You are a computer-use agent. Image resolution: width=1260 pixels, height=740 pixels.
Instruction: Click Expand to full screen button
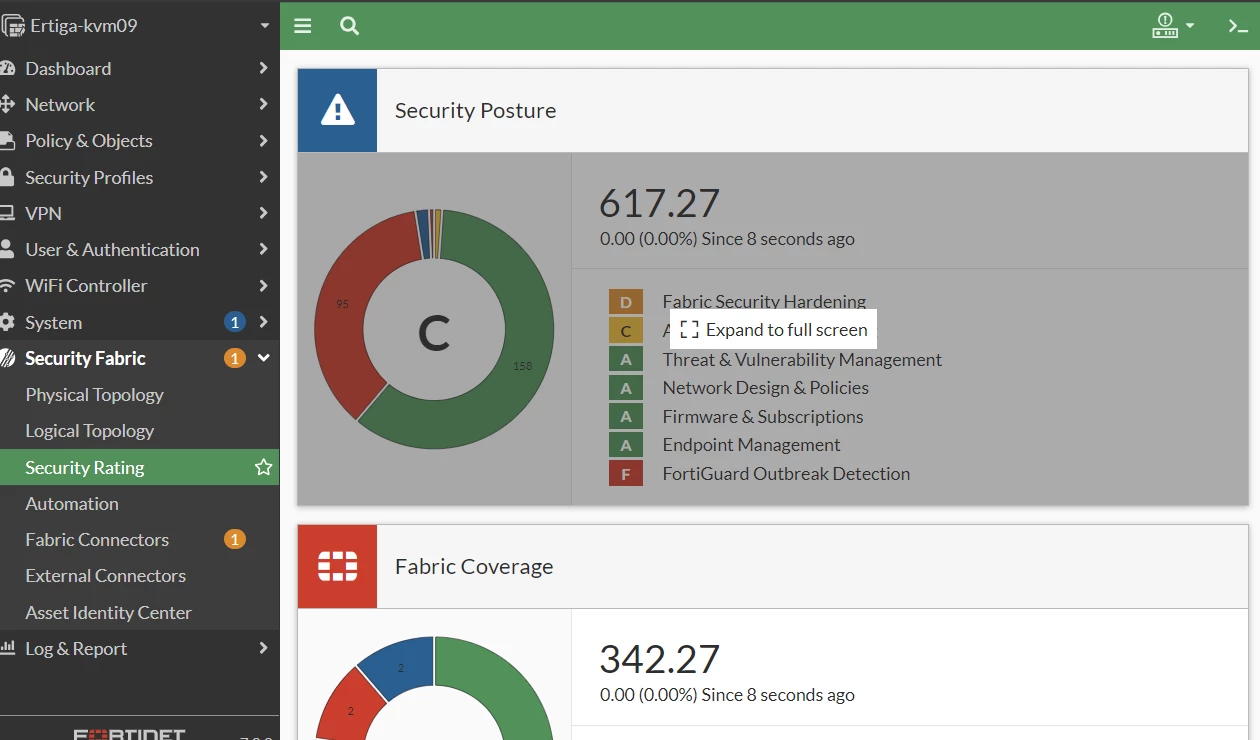coord(773,329)
